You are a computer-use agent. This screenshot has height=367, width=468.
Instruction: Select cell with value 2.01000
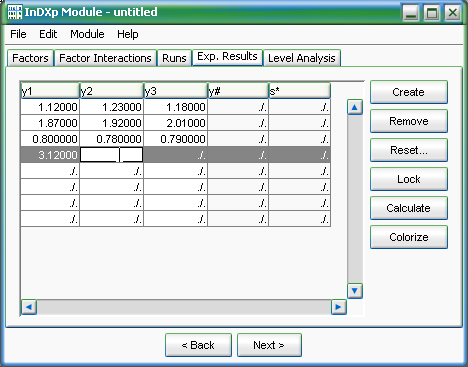tap(176, 123)
